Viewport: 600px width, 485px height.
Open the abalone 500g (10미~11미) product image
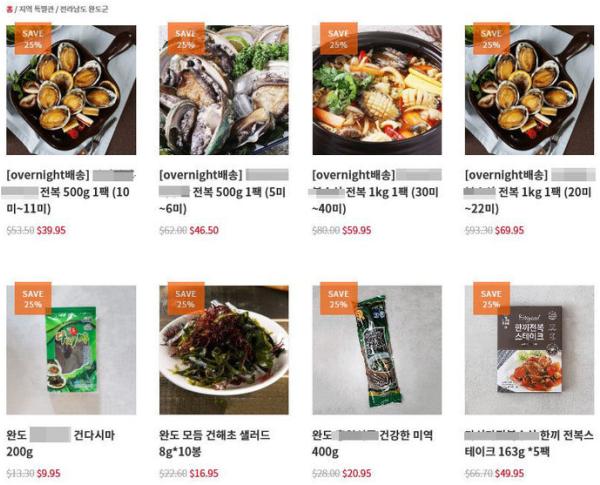pyautogui.click(x=71, y=90)
